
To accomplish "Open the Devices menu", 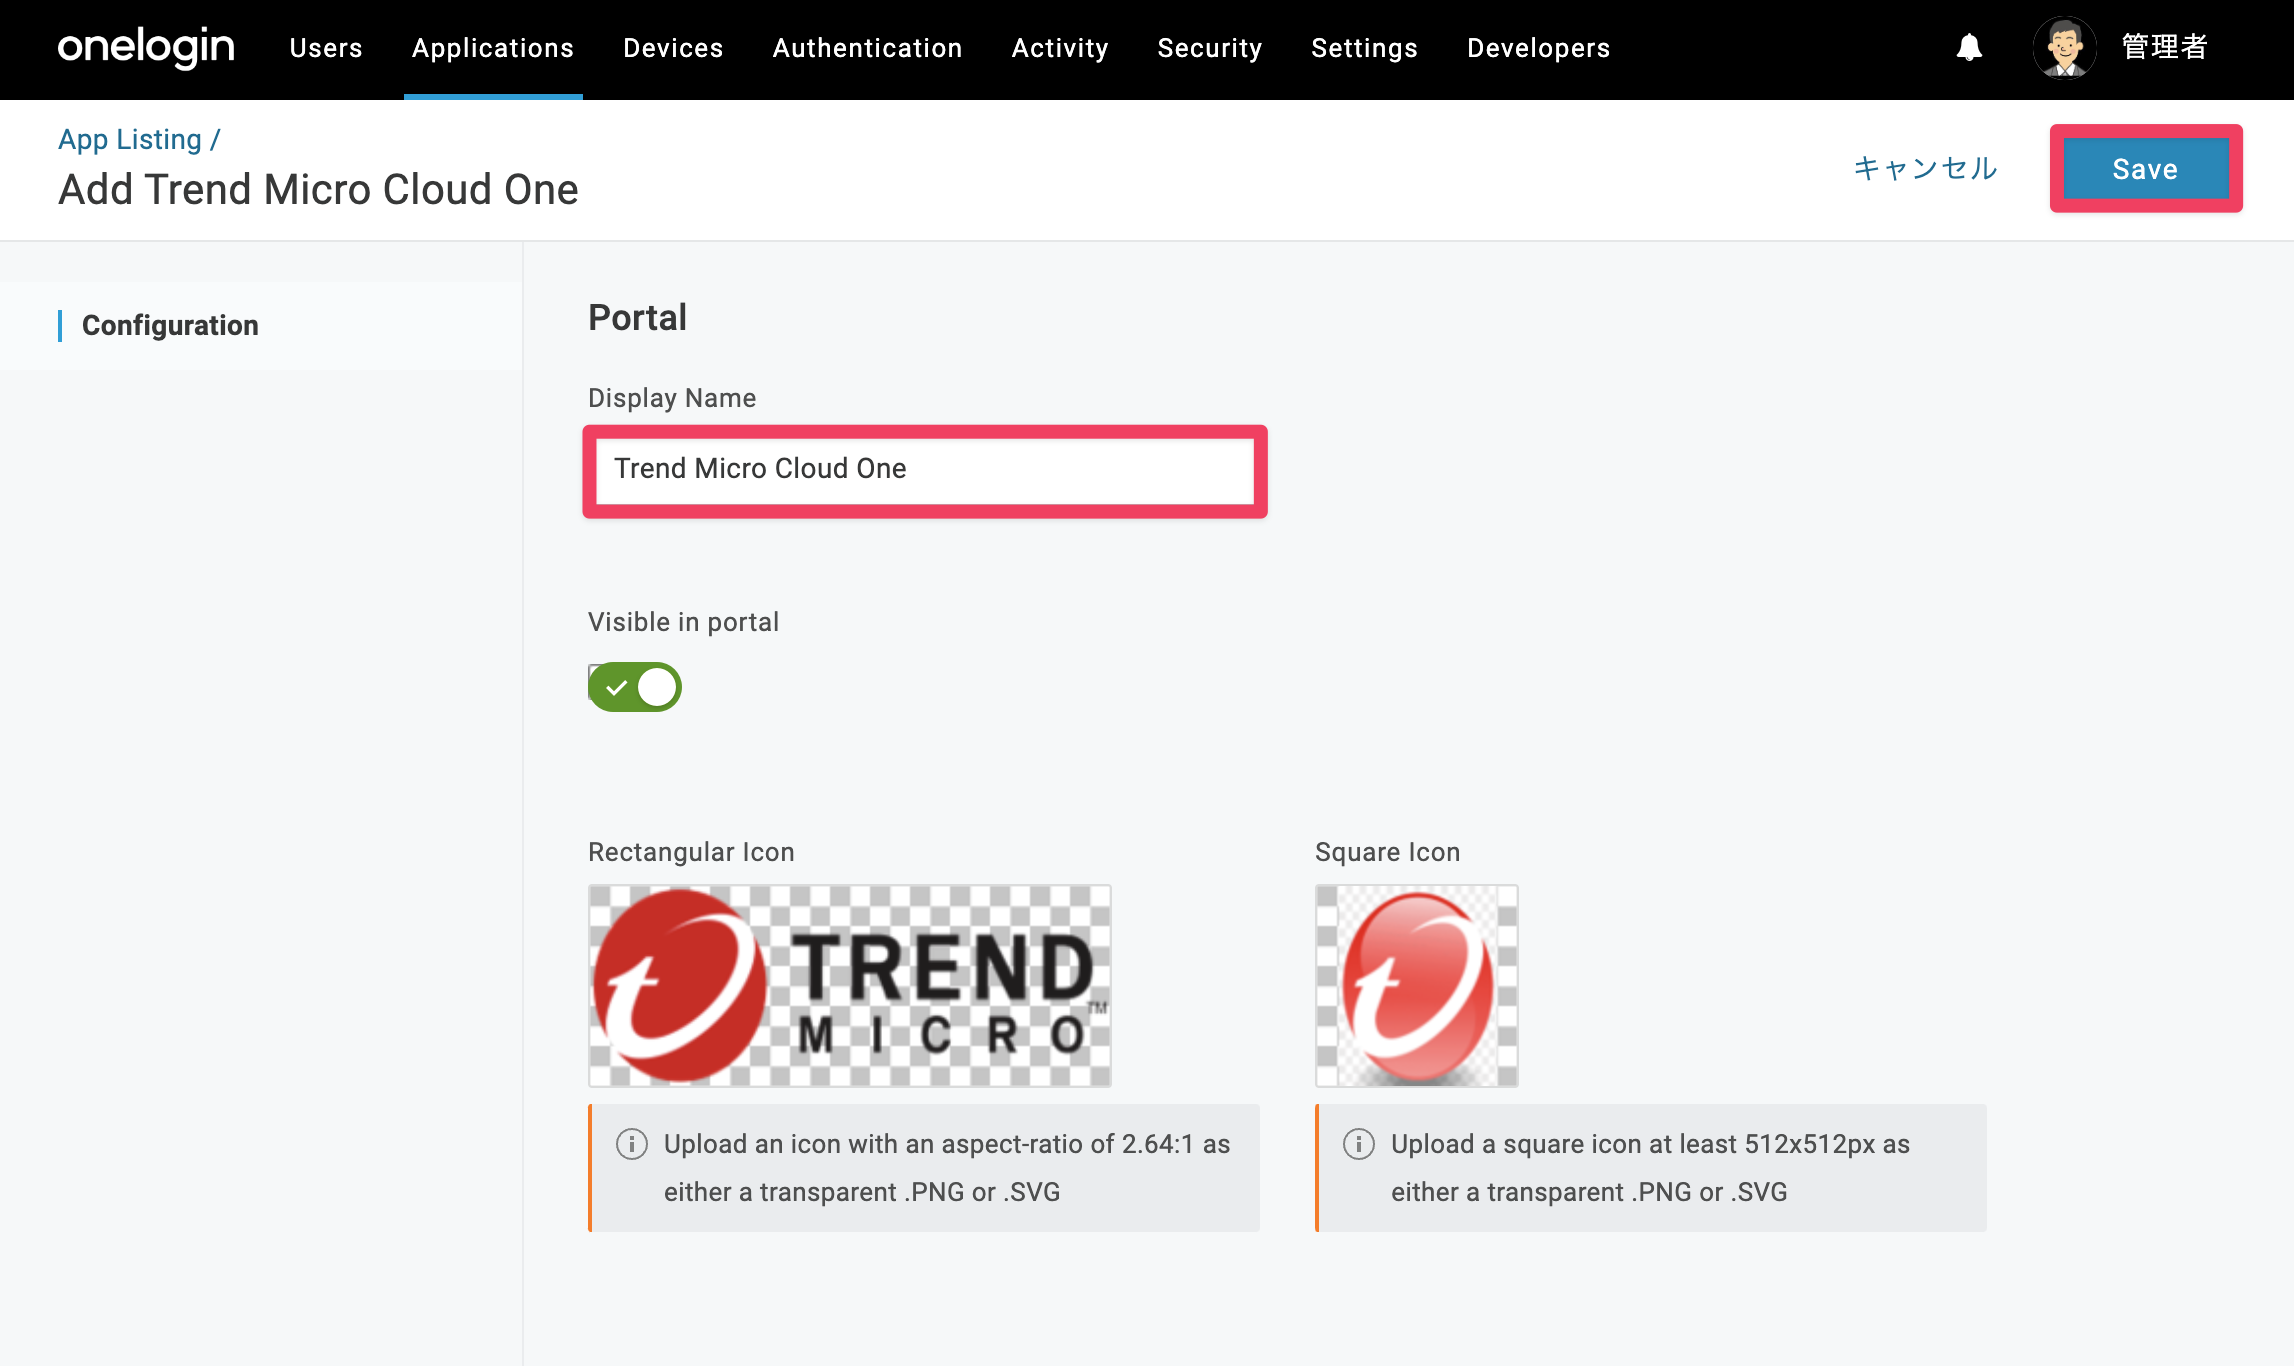I will coord(673,48).
